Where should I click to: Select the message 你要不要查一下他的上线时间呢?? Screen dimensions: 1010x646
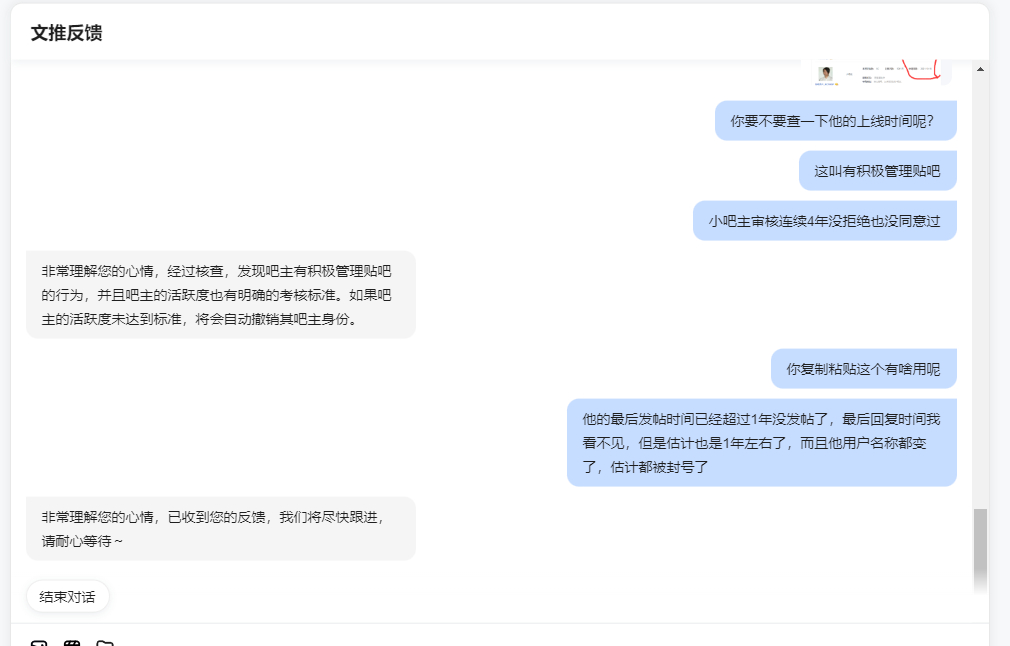pos(835,120)
